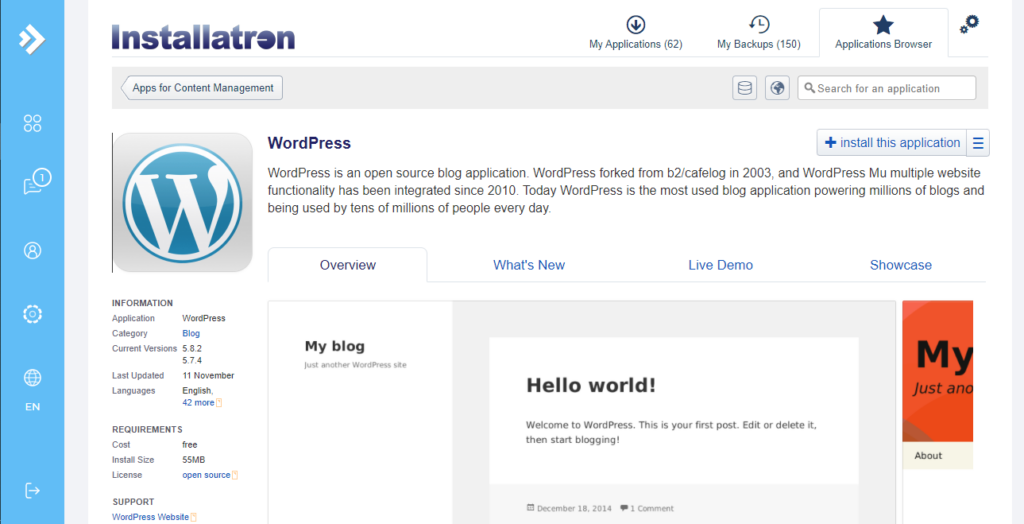
Task: Click the logout icon in sidebar
Action: (33, 490)
